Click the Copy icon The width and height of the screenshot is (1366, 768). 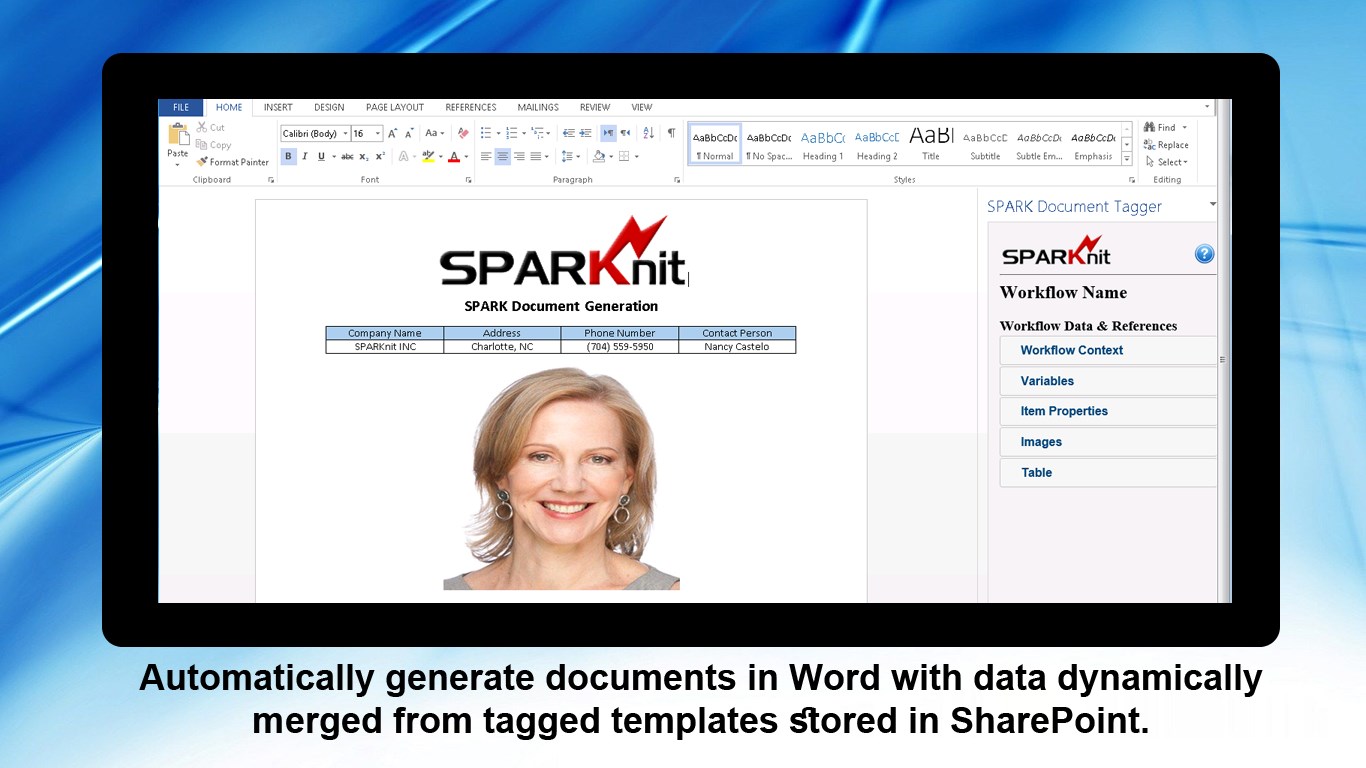(202, 145)
